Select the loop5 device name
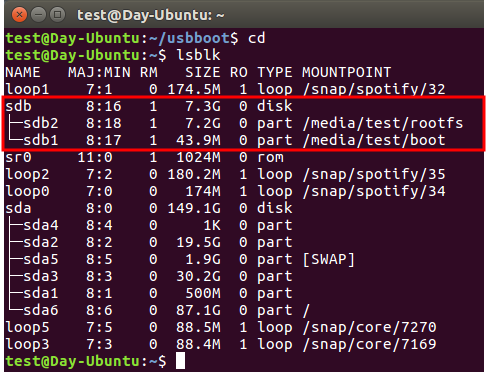Screen dimensions: 487x373 27,327
